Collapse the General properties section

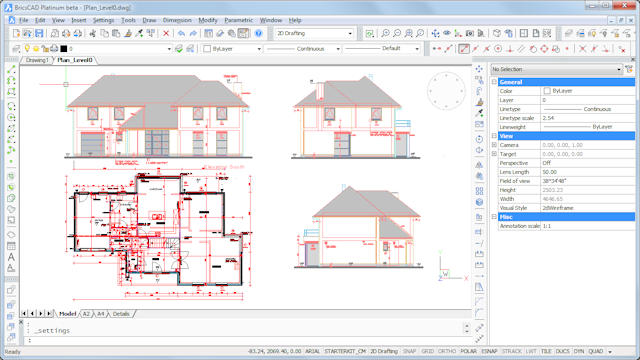pyautogui.click(x=494, y=82)
